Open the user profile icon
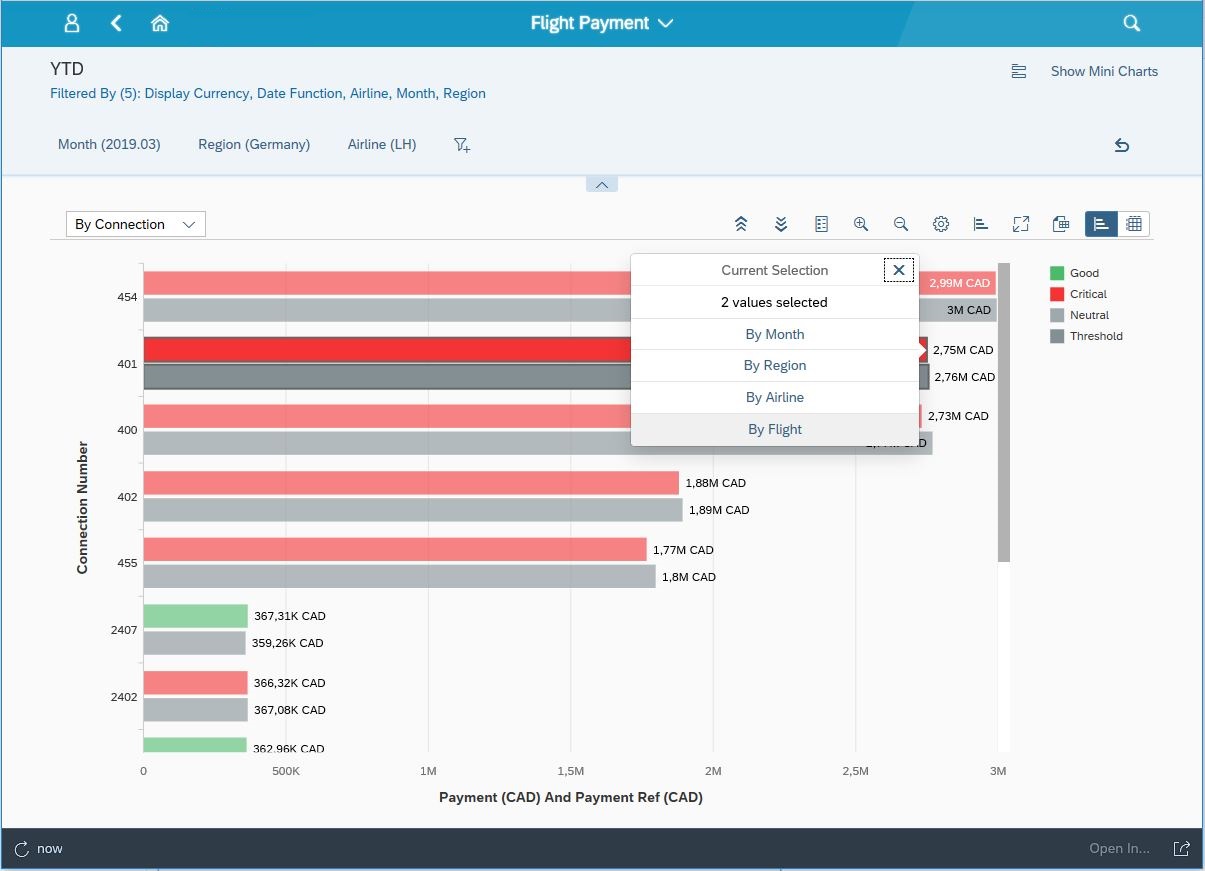Screen dimensions: 1205x871 [71, 22]
